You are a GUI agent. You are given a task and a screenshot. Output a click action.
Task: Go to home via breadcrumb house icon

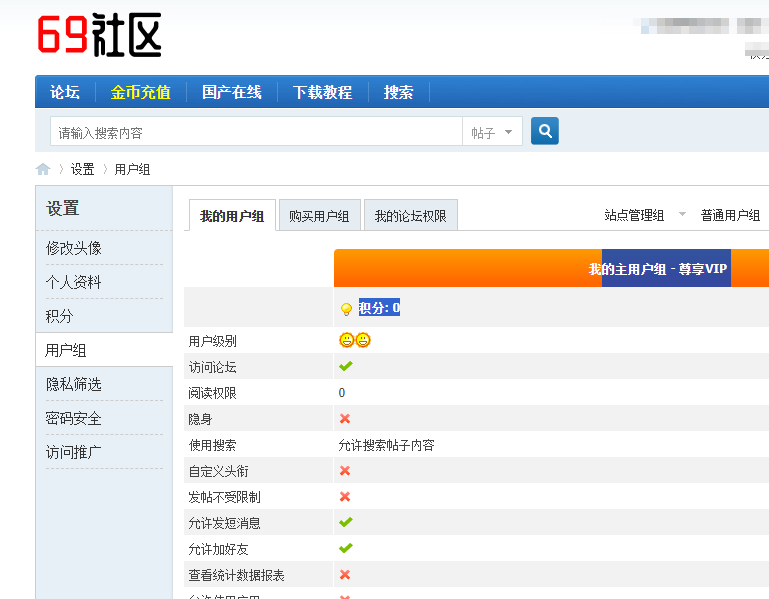(x=43, y=169)
